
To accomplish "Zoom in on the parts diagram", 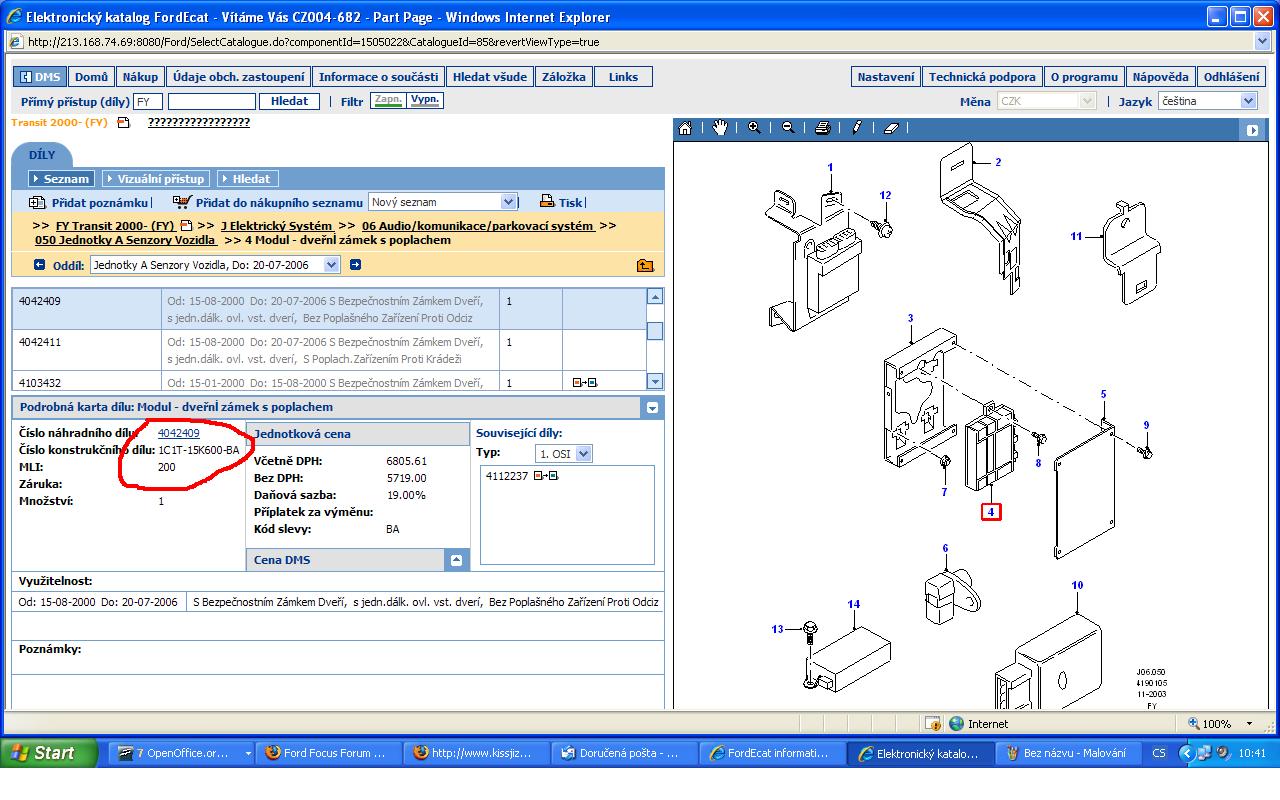I will tap(754, 128).
